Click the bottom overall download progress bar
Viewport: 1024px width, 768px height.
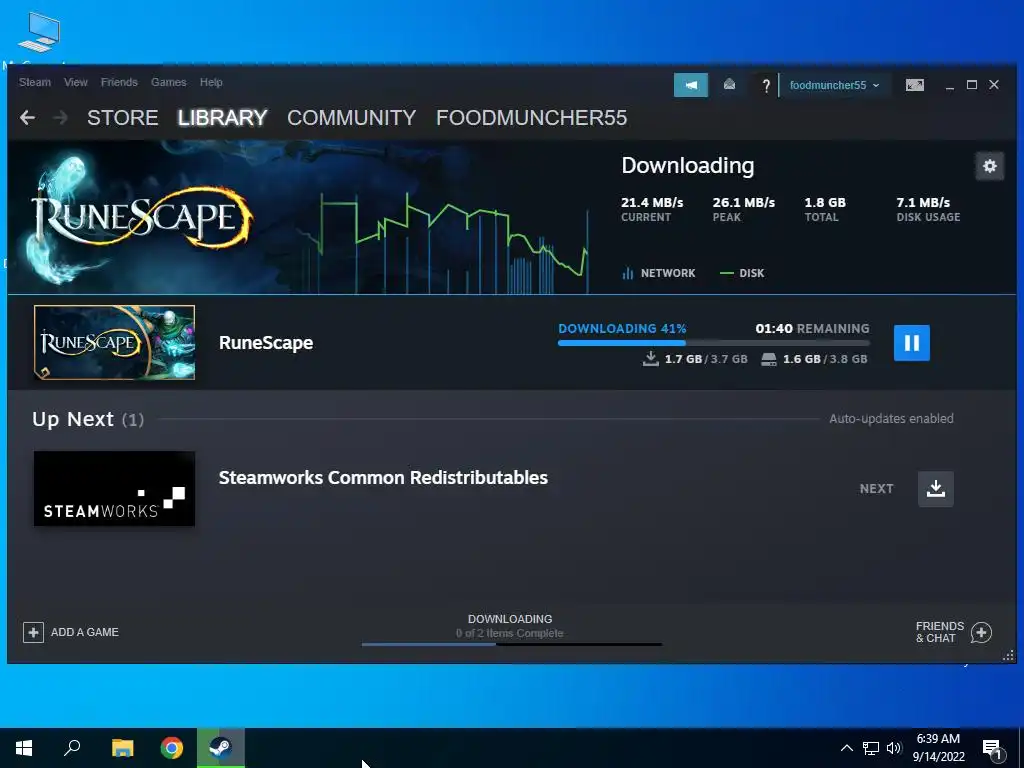tap(512, 645)
